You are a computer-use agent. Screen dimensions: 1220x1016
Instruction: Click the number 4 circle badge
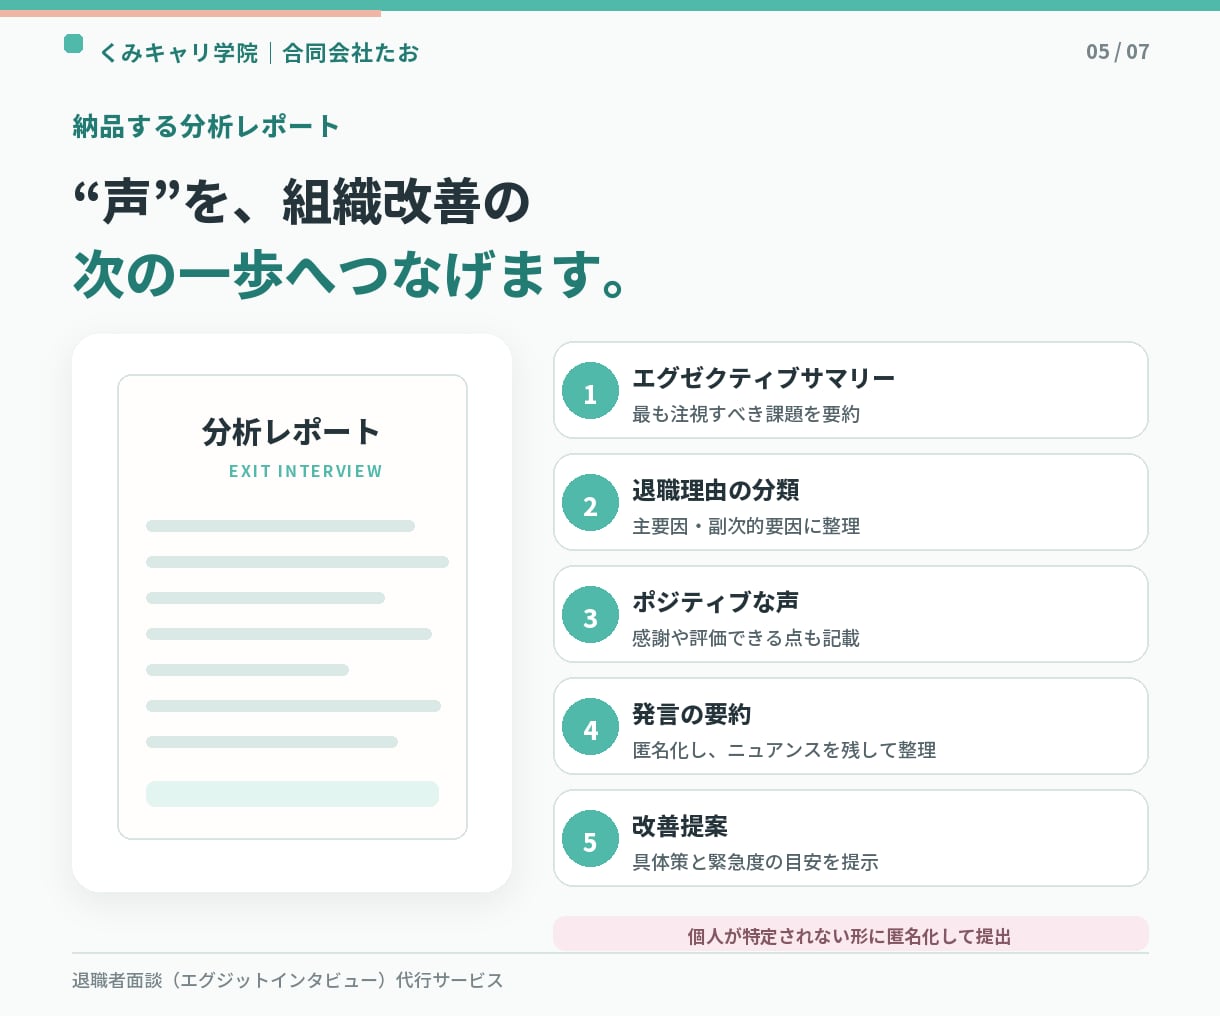click(590, 727)
